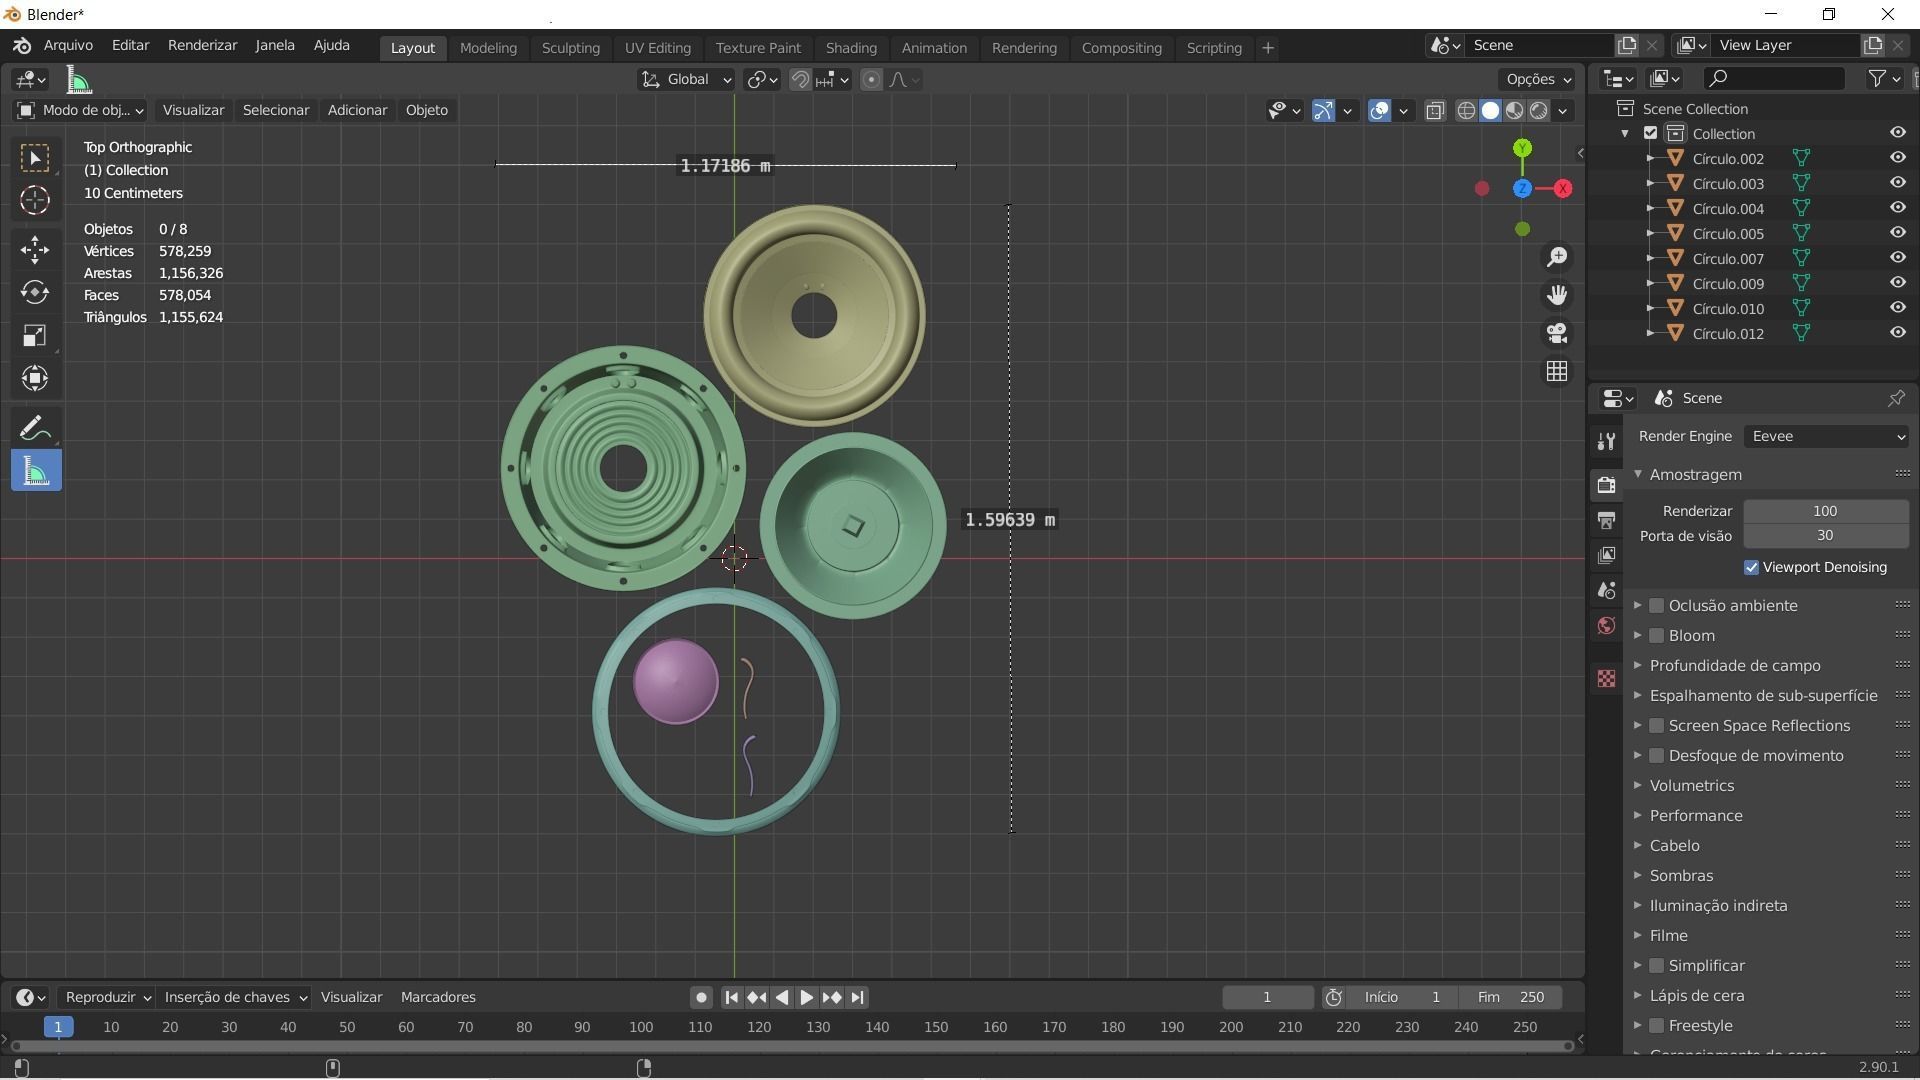Toggle camera view icon
This screenshot has width=1920, height=1080.
[1557, 333]
